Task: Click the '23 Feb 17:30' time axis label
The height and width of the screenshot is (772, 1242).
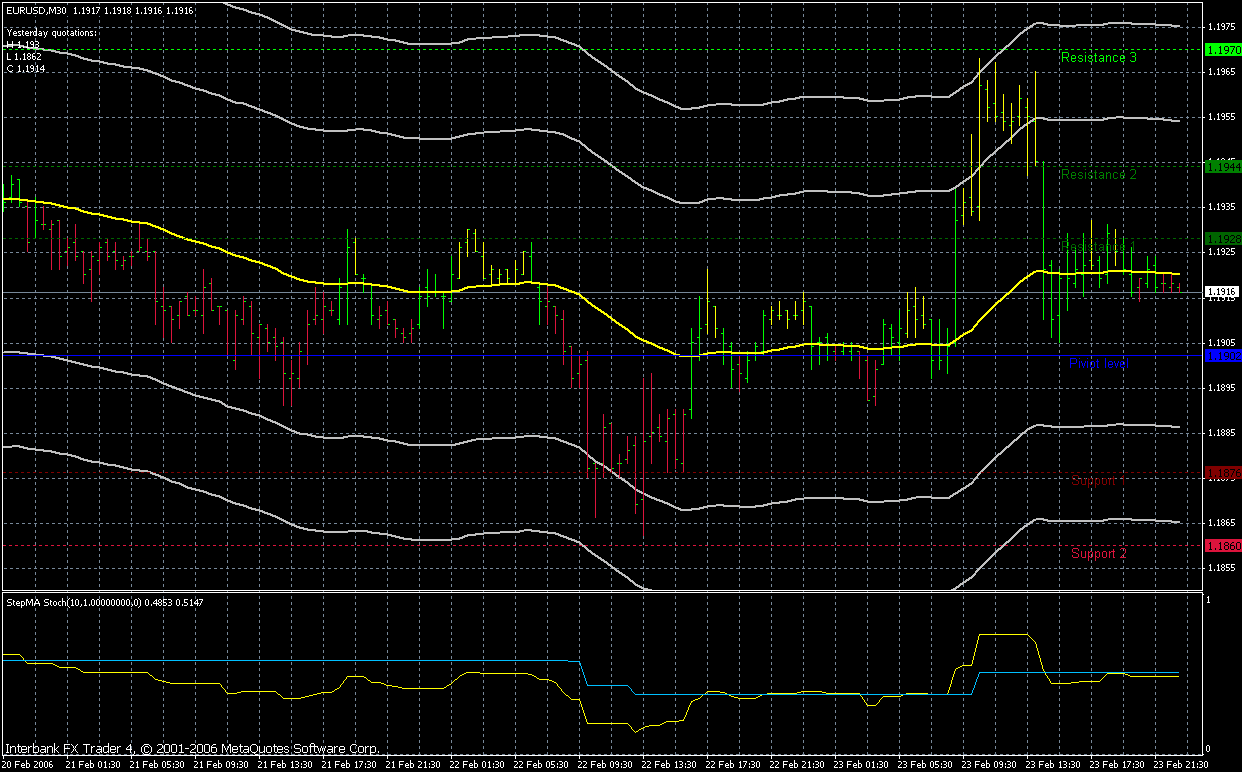Action: click(x=1118, y=764)
